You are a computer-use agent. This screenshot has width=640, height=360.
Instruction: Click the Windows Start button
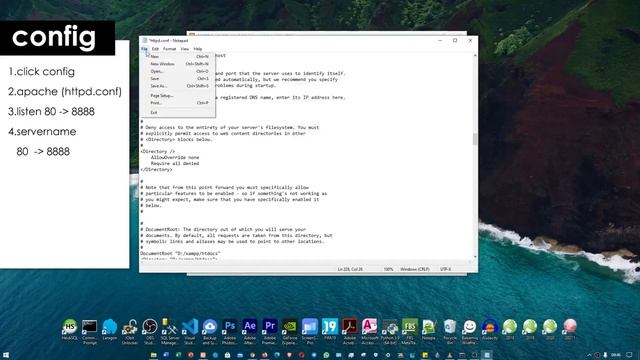tap(6, 355)
